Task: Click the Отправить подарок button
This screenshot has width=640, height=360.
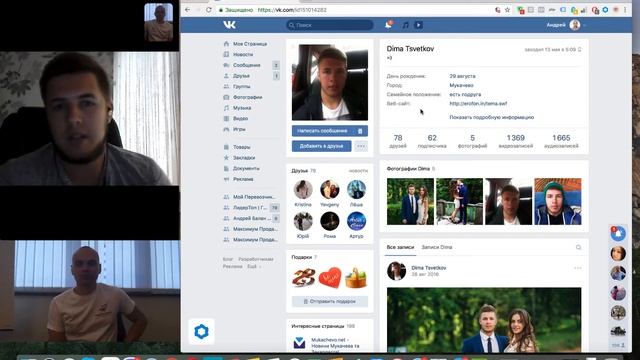Action: [330, 302]
